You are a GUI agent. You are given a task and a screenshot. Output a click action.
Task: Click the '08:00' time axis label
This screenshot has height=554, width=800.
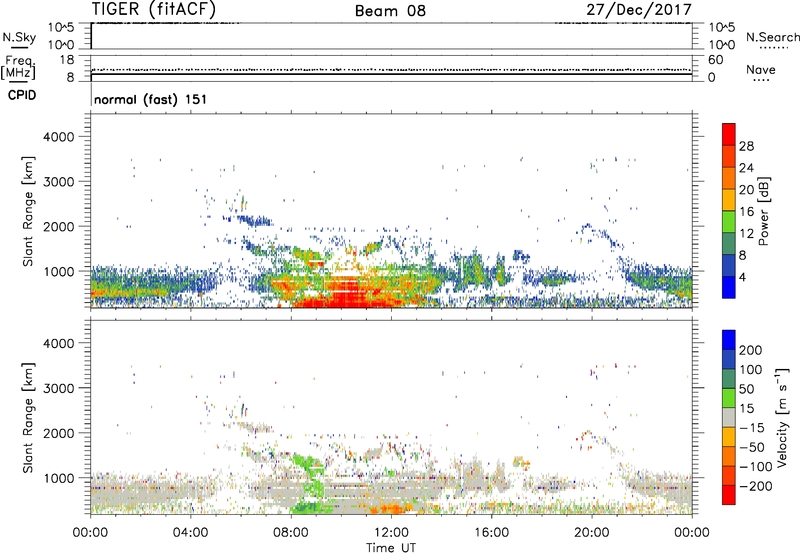[291, 533]
